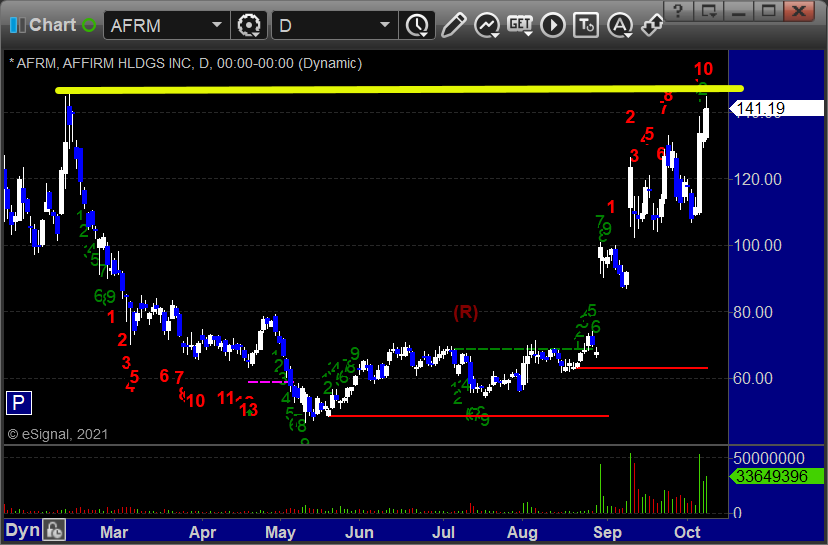This screenshot has height=545, width=828.
Task: Open the D interval dropdown
Action: 385,25
